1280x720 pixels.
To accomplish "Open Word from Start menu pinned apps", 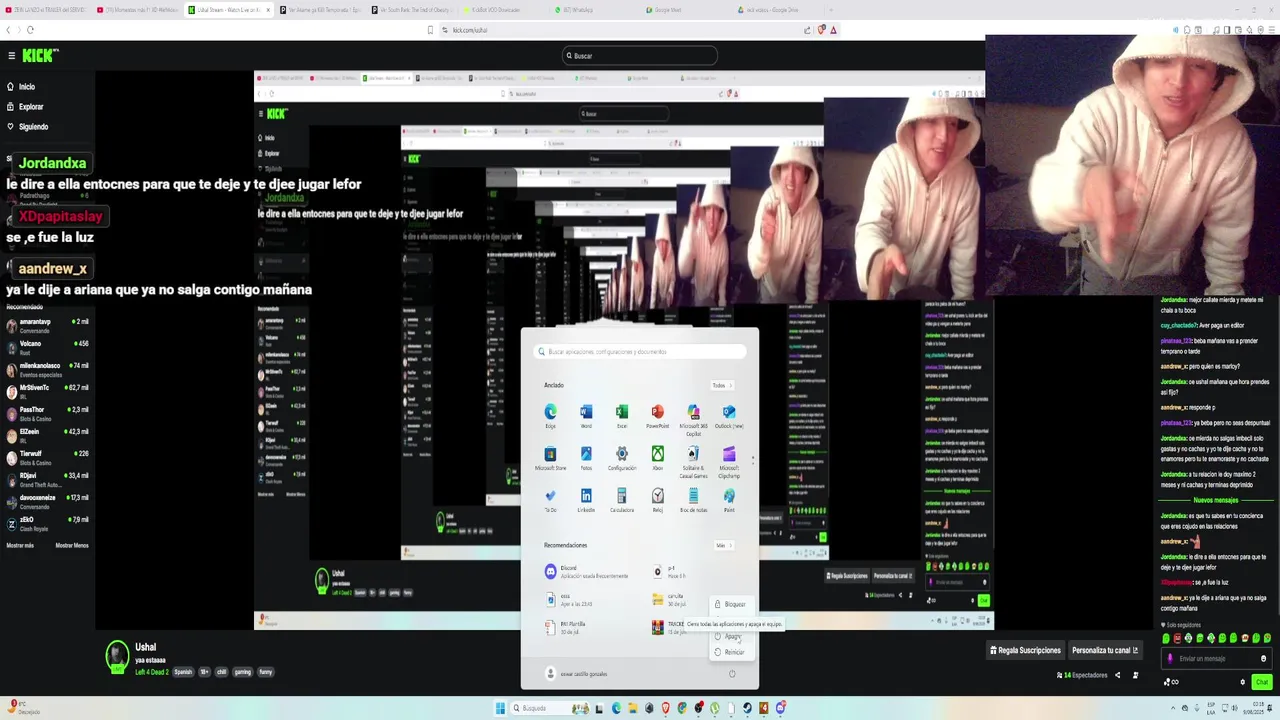I will click(x=586, y=416).
